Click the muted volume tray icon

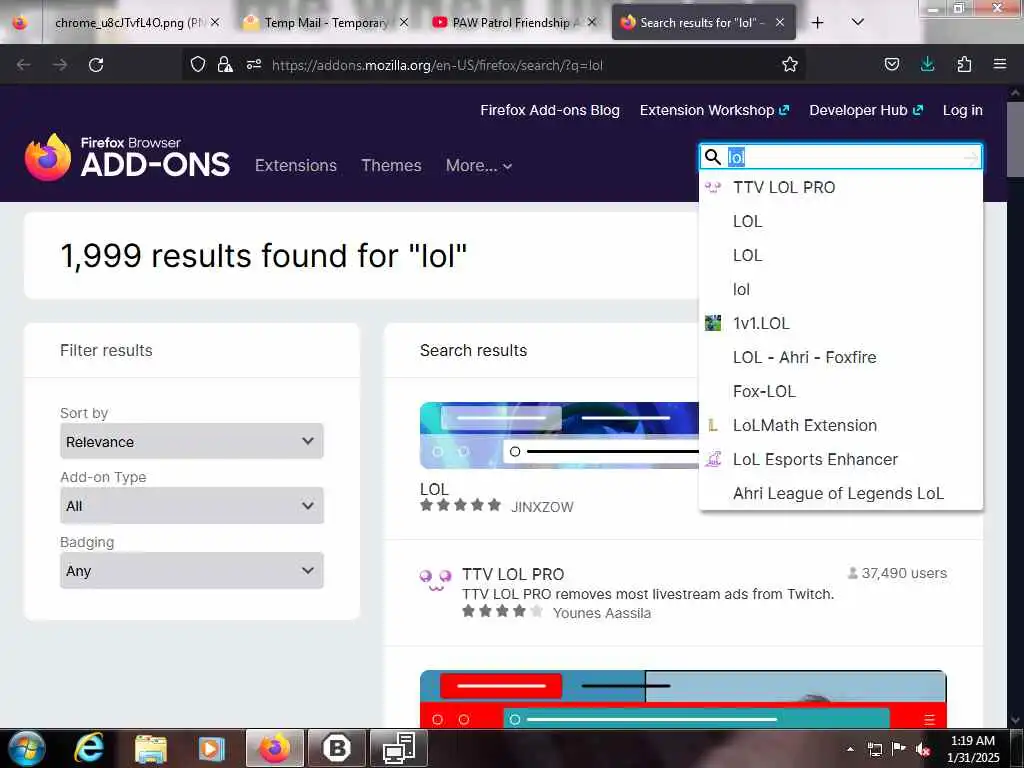pyautogui.click(x=923, y=749)
